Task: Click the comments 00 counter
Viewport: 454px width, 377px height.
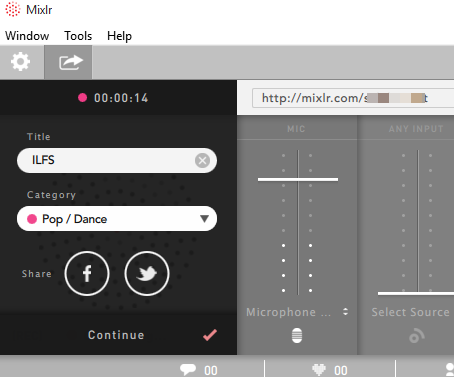Action: click(211, 371)
